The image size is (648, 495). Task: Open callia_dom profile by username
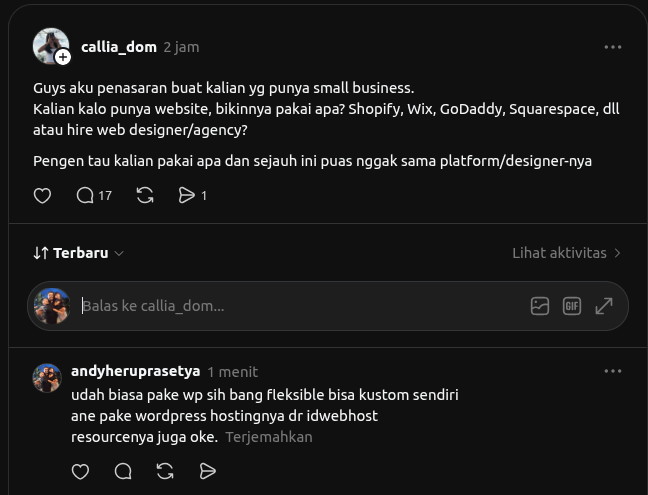point(119,47)
